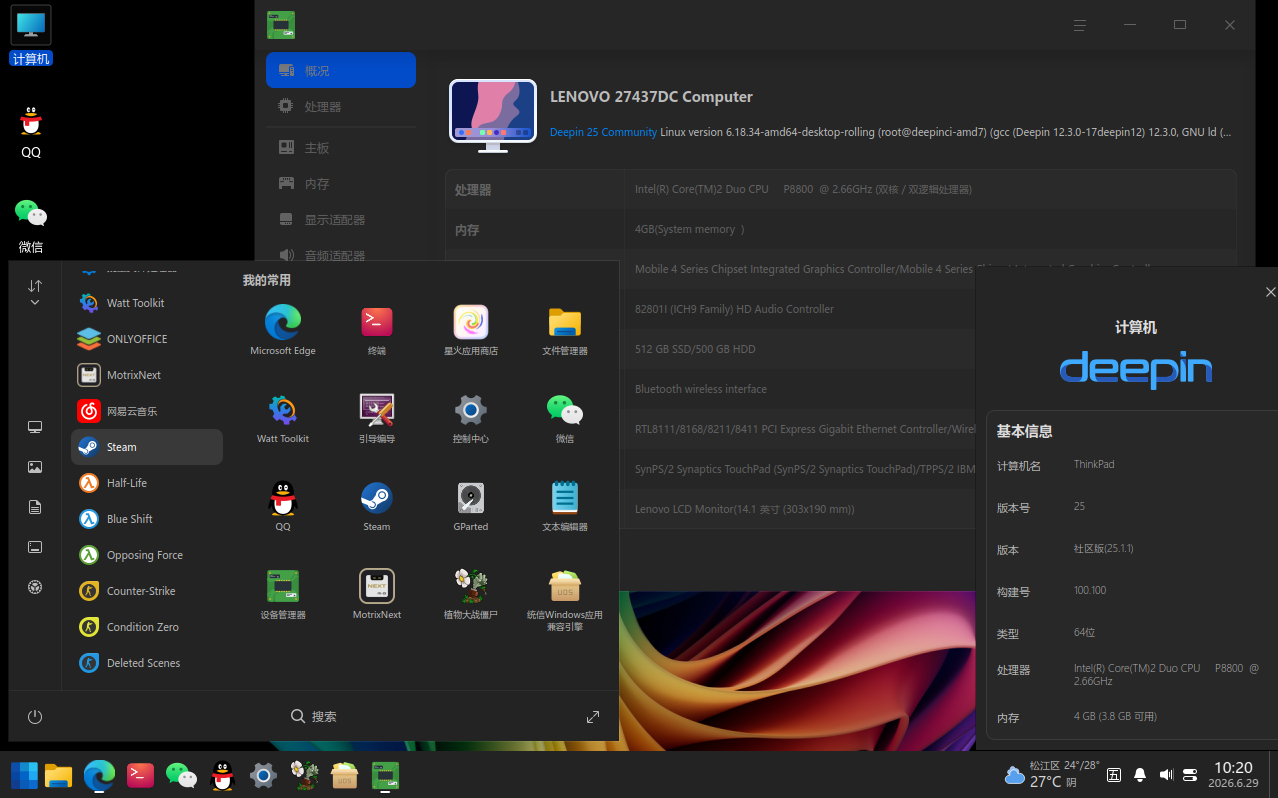This screenshot has width=1278, height=798.
Task: Open GParted in the launcher grid
Action: tap(471, 506)
